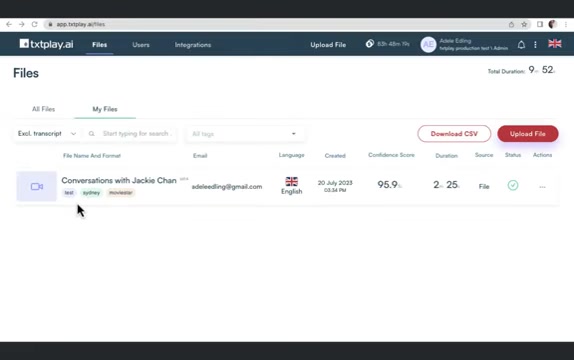
Task: Click the txtplay.ai logo
Action: click(46, 44)
